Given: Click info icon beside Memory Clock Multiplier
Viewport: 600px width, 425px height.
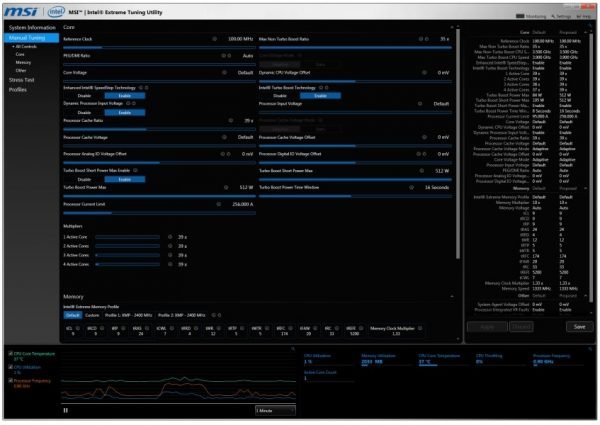Looking at the screenshot, I should click(x=420, y=328).
